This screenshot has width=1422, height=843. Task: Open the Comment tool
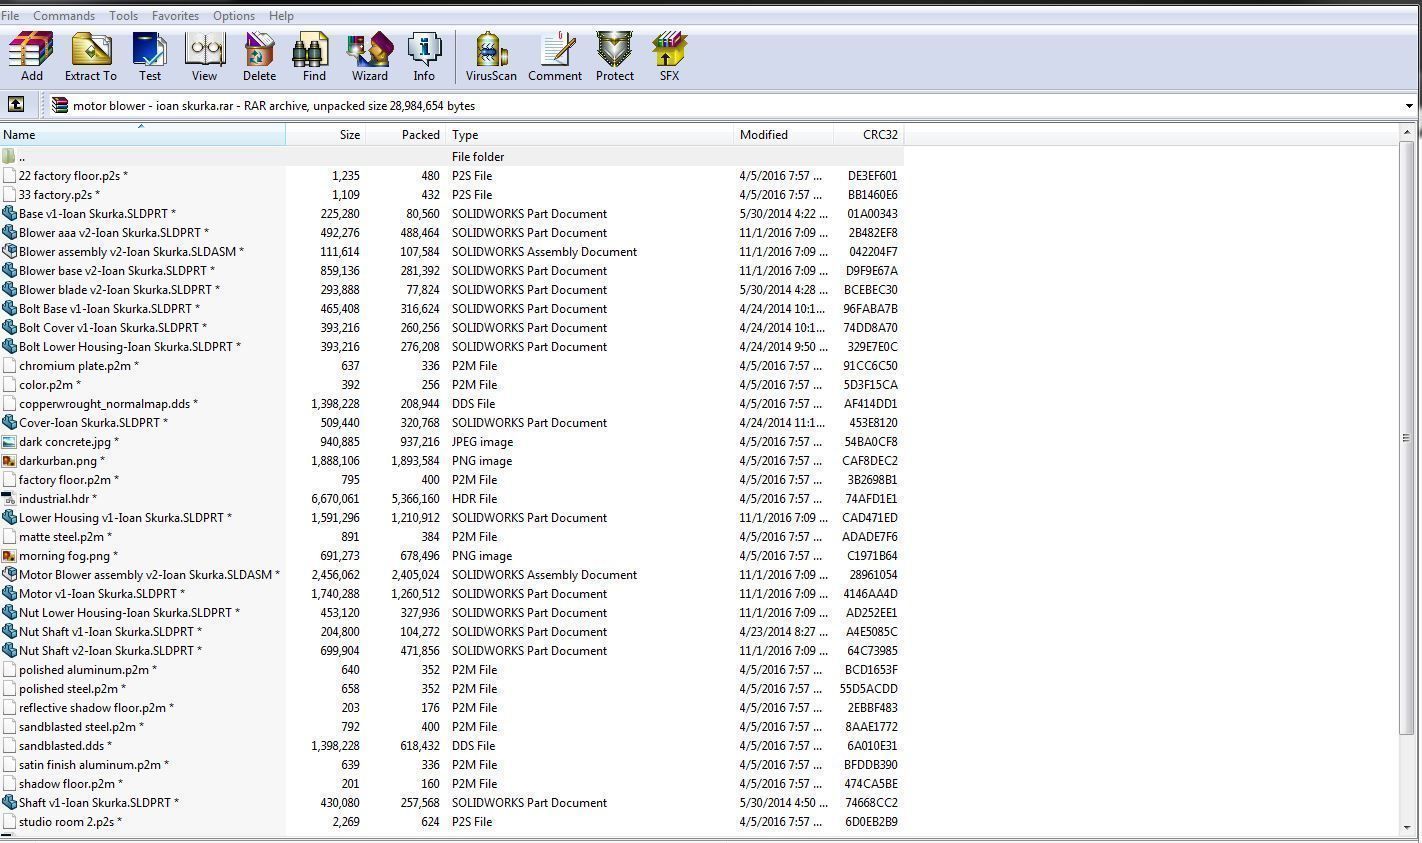(555, 56)
